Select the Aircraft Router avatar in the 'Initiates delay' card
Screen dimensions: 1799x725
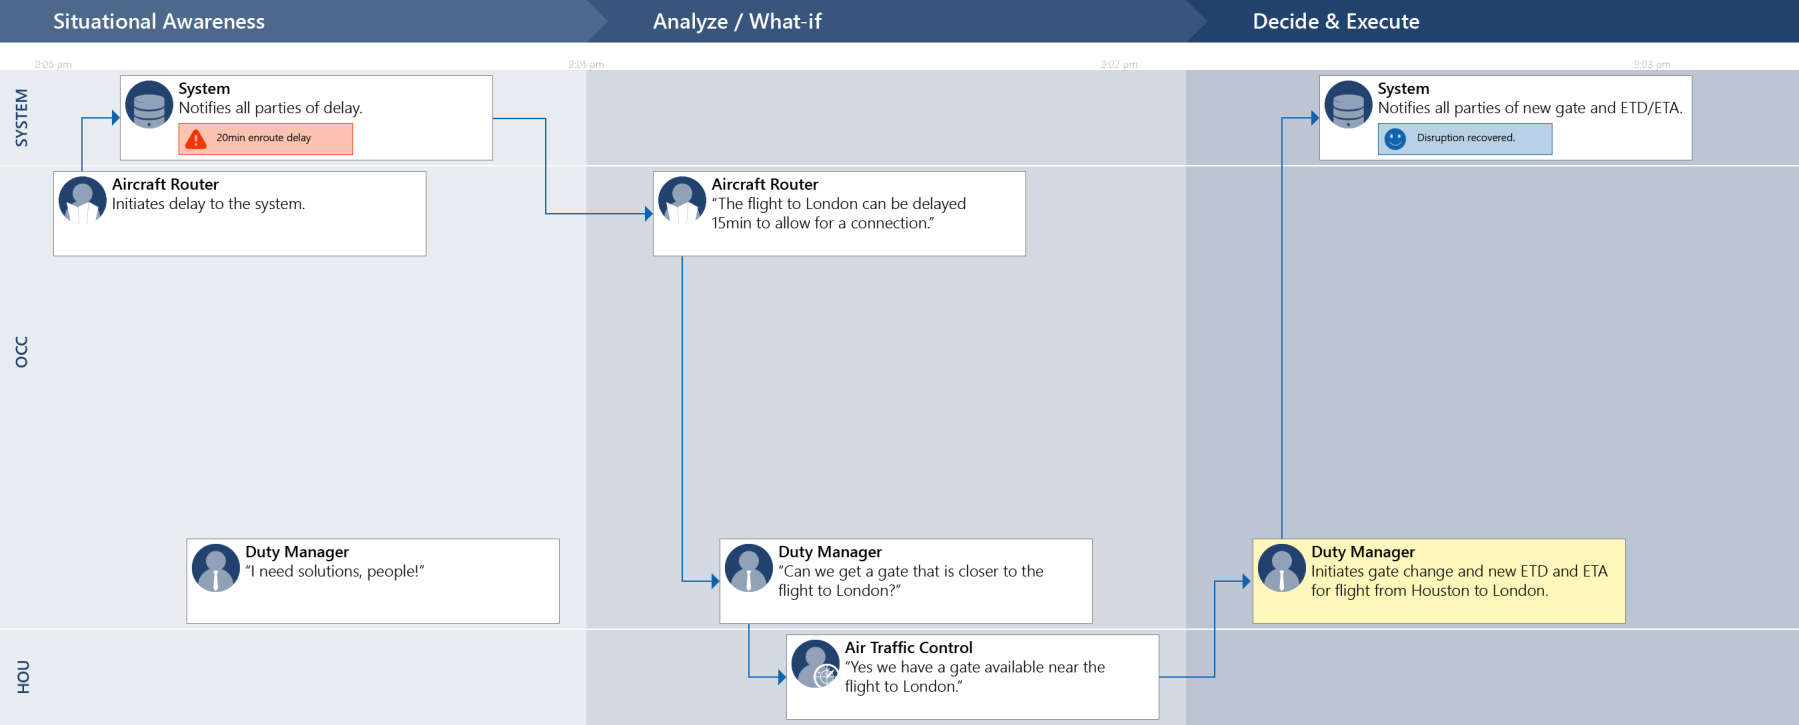(x=82, y=200)
